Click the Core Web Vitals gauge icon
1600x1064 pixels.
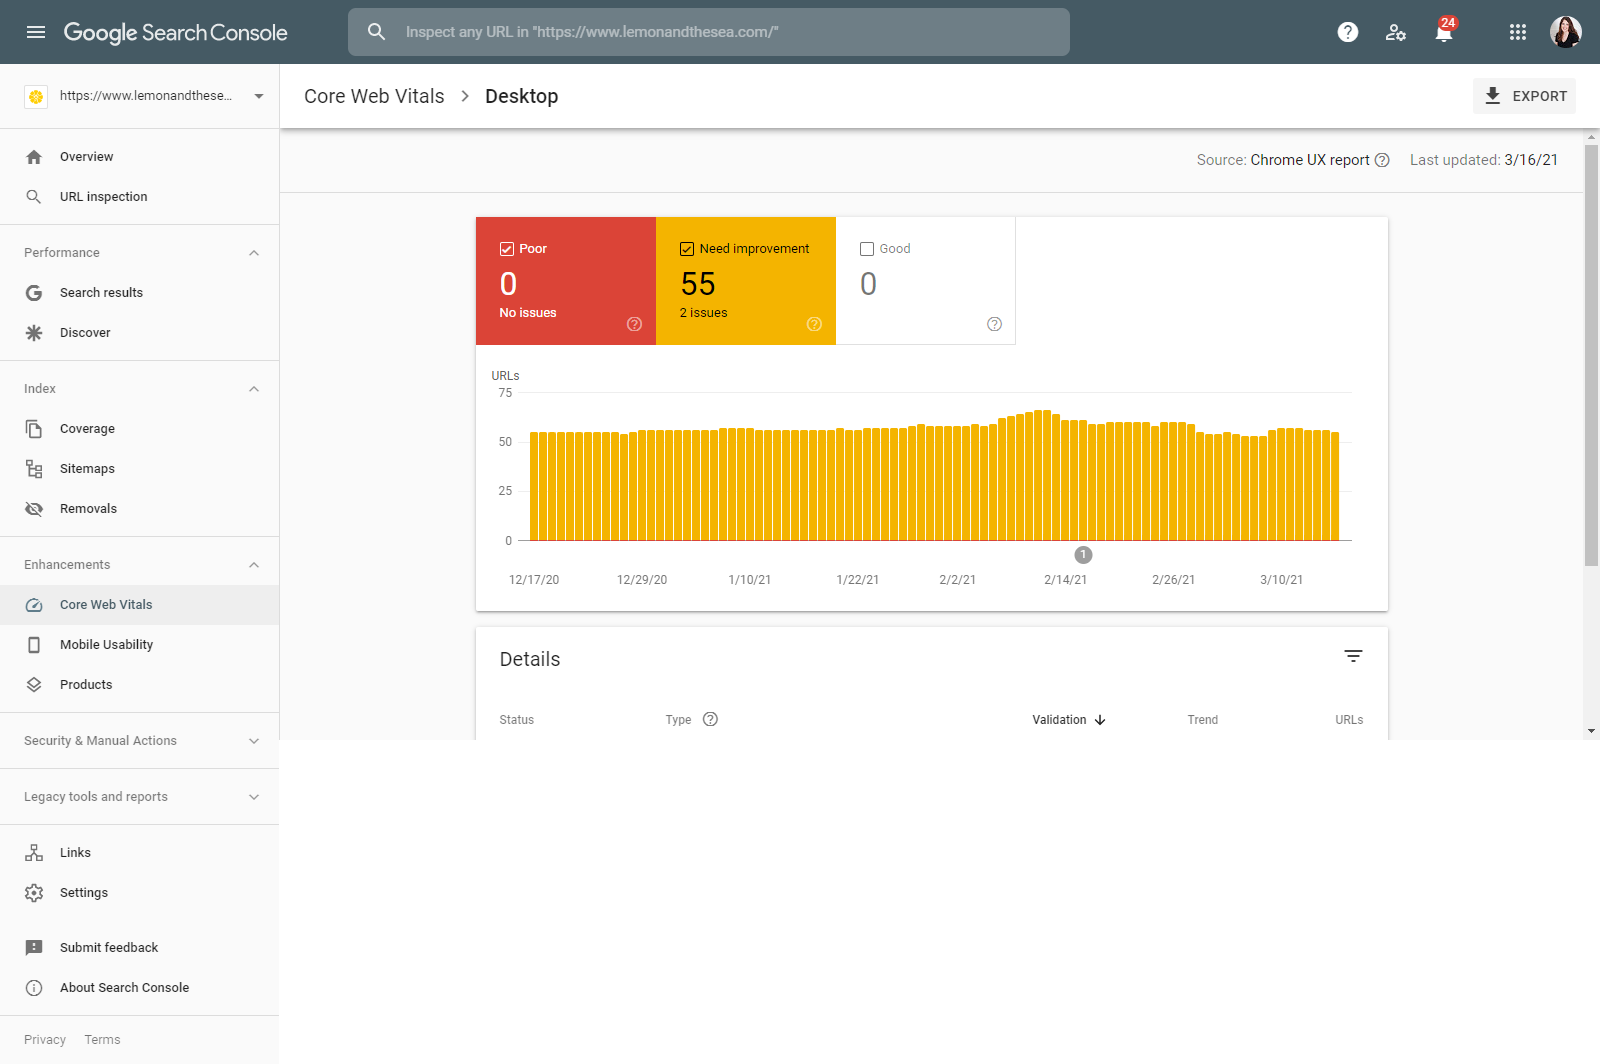pyautogui.click(x=34, y=605)
